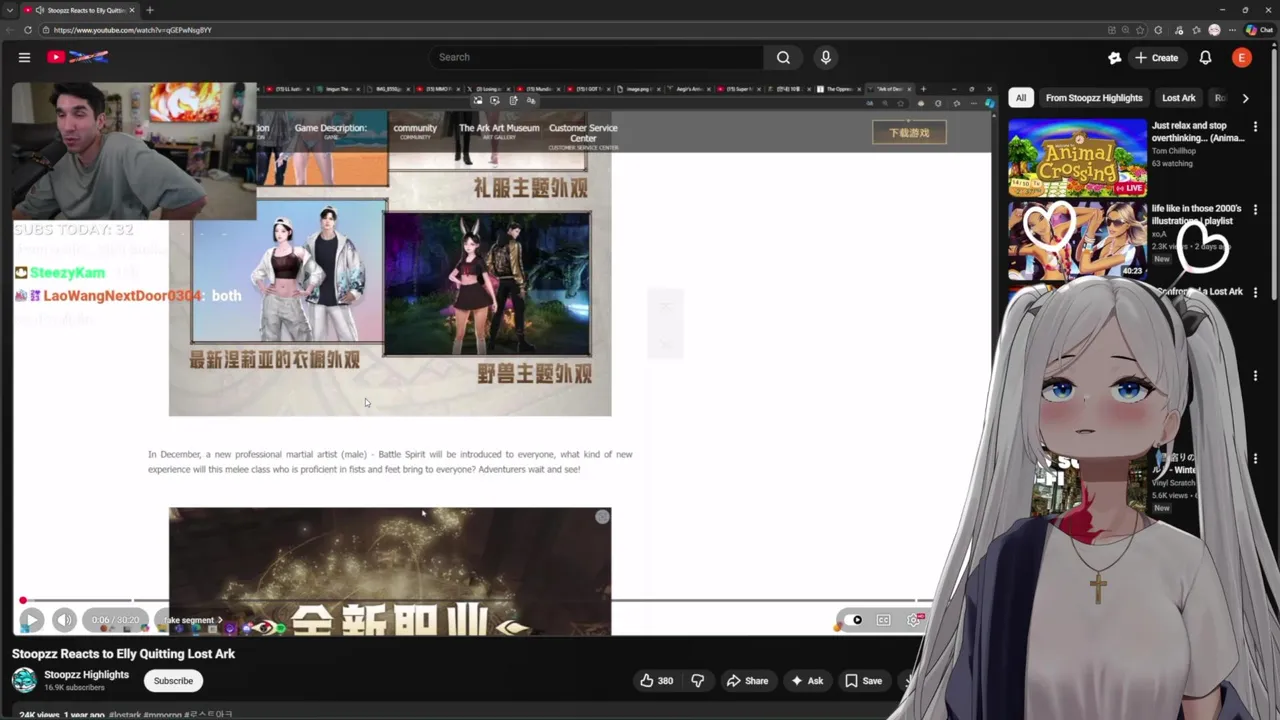Open the tab search dropdown arrow
This screenshot has height=720, width=1280.
click(x=9, y=10)
